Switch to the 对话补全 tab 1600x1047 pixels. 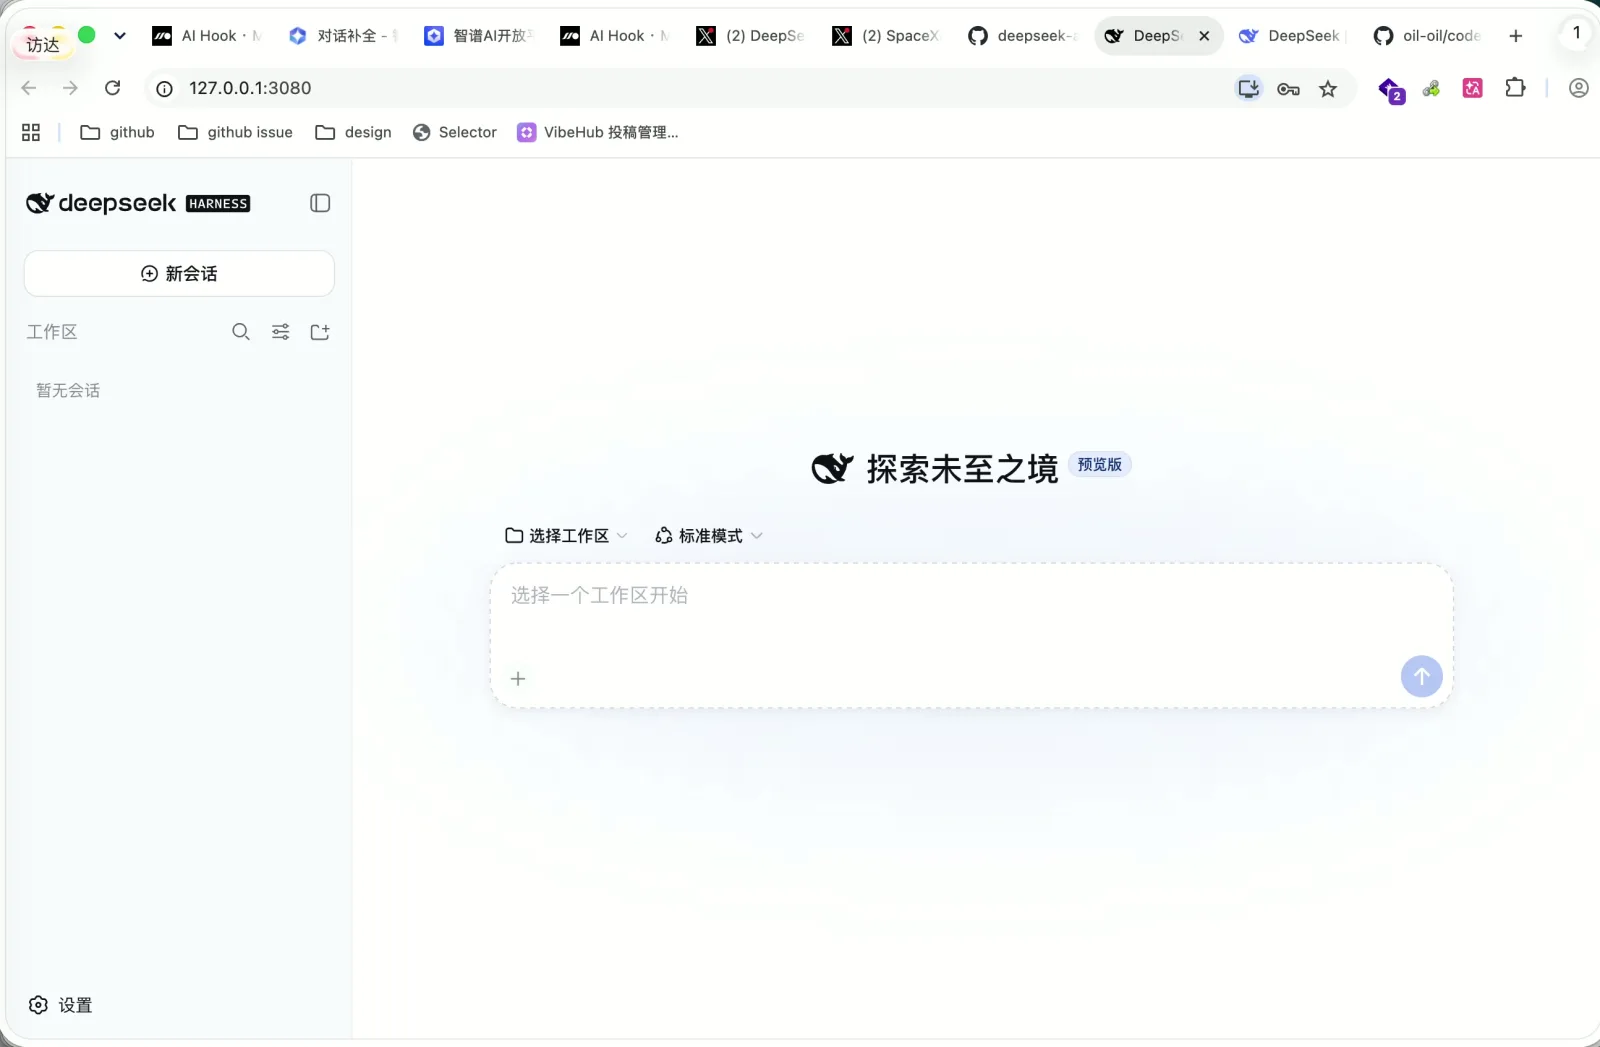tap(343, 36)
